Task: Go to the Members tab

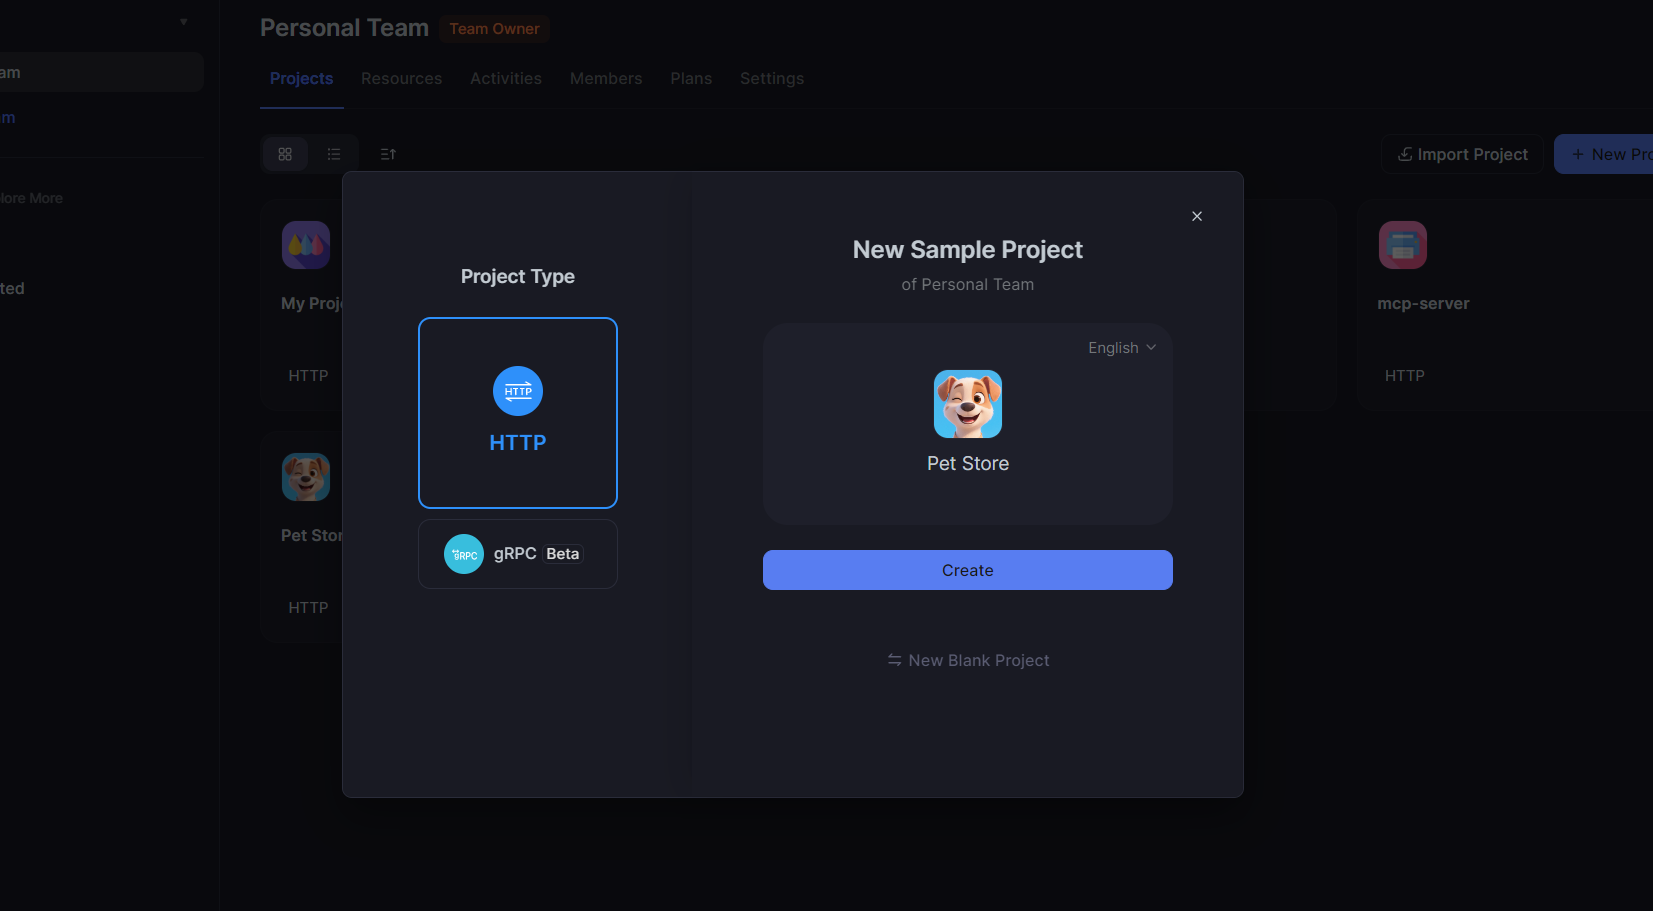Action: (606, 78)
